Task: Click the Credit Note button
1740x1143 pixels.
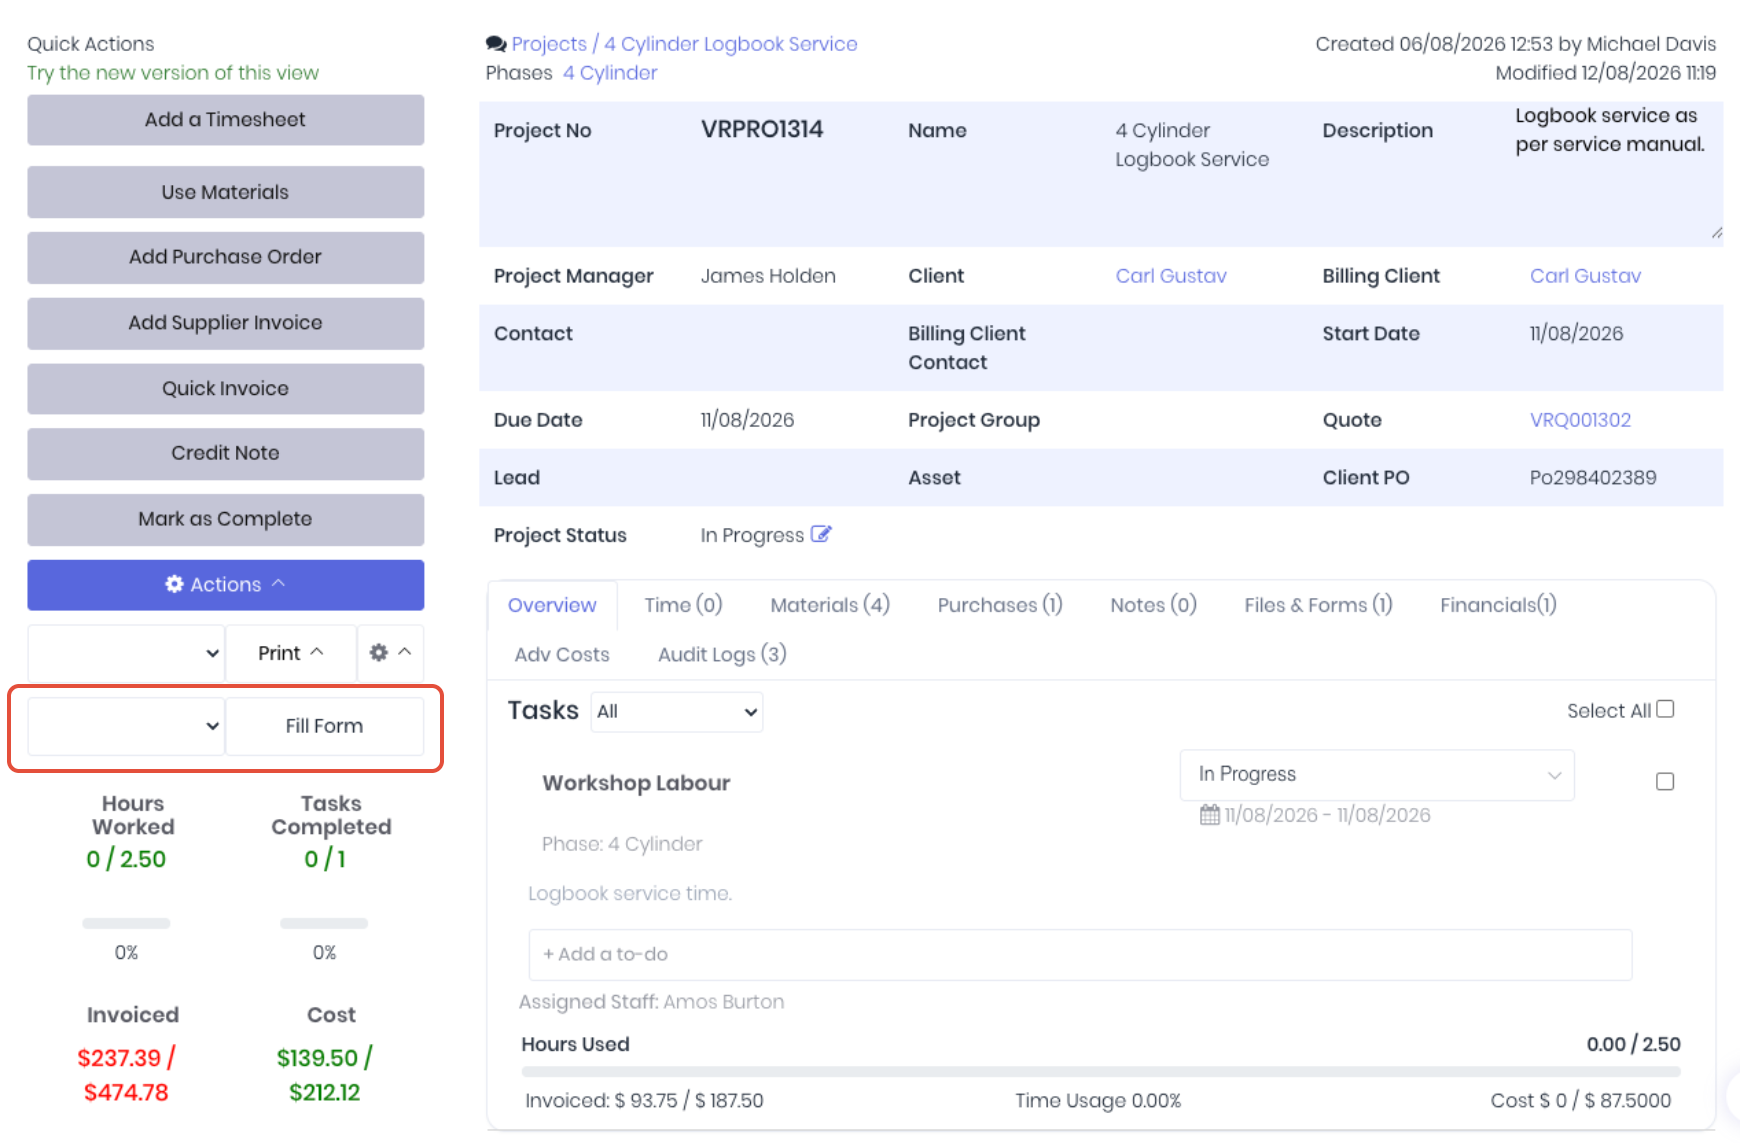Action: pyautogui.click(x=226, y=453)
